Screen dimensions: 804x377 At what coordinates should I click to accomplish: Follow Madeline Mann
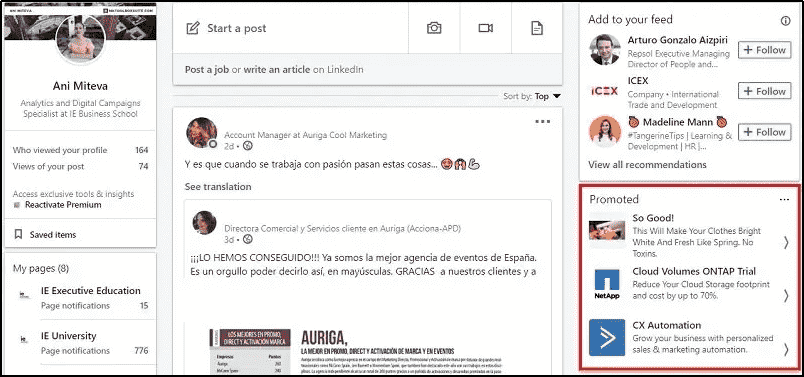click(765, 132)
